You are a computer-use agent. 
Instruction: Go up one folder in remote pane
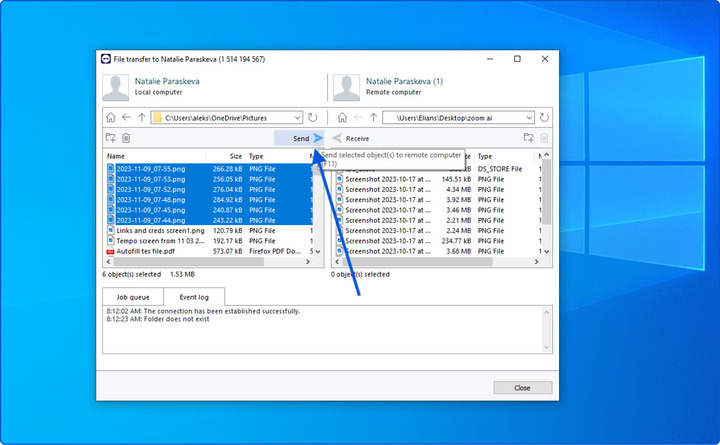click(373, 118)
